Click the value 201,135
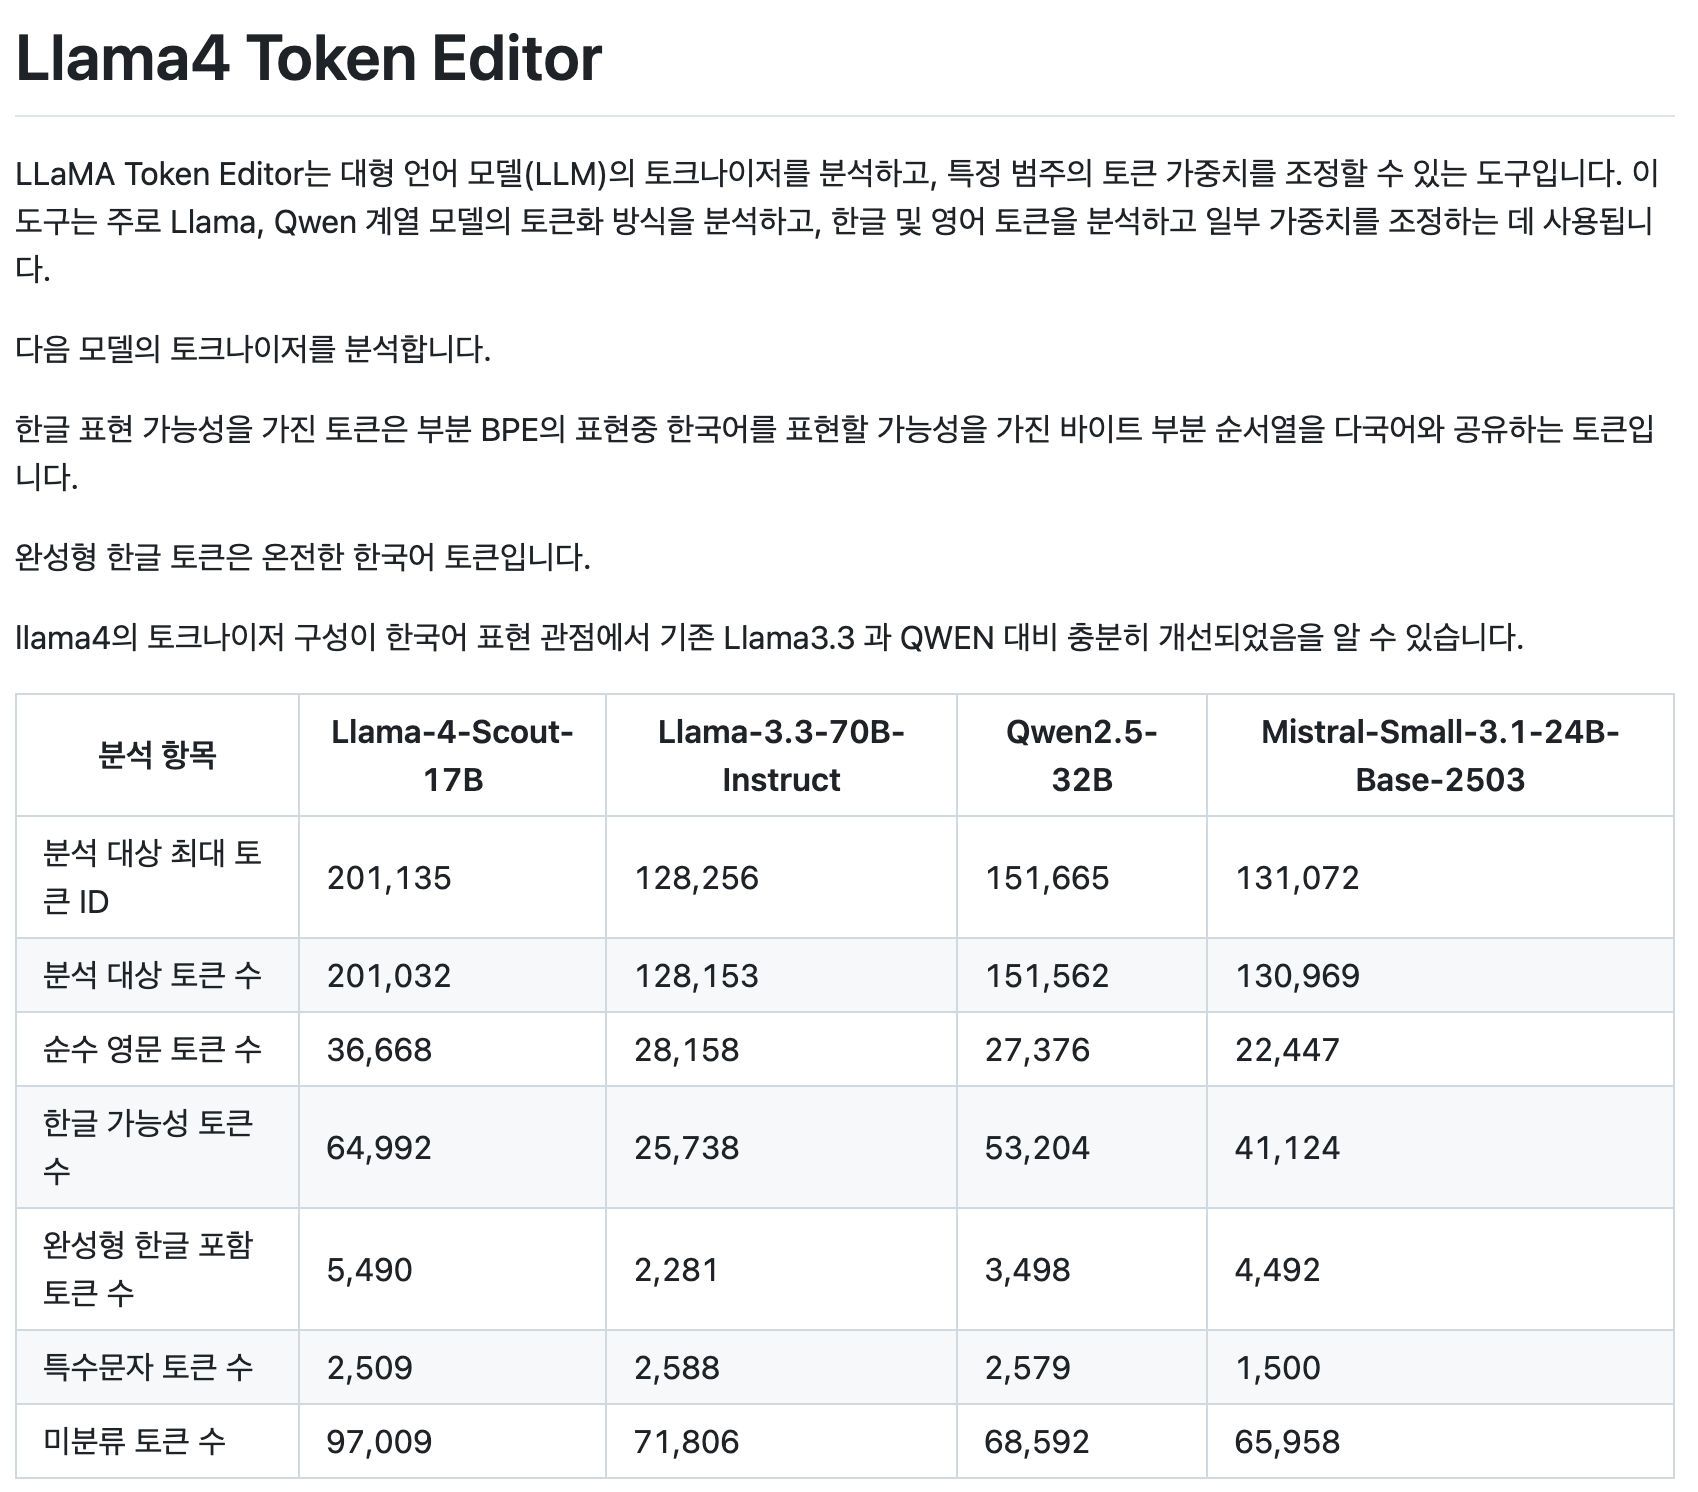 pyautogui.click(x=389, y=878)
